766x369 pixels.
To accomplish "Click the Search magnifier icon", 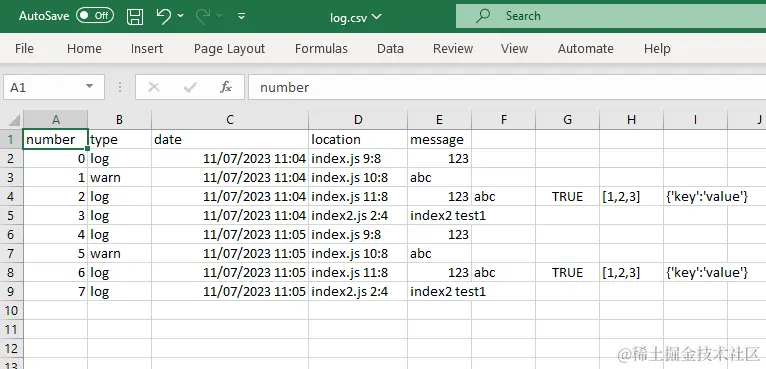I will tap(483, 16).
